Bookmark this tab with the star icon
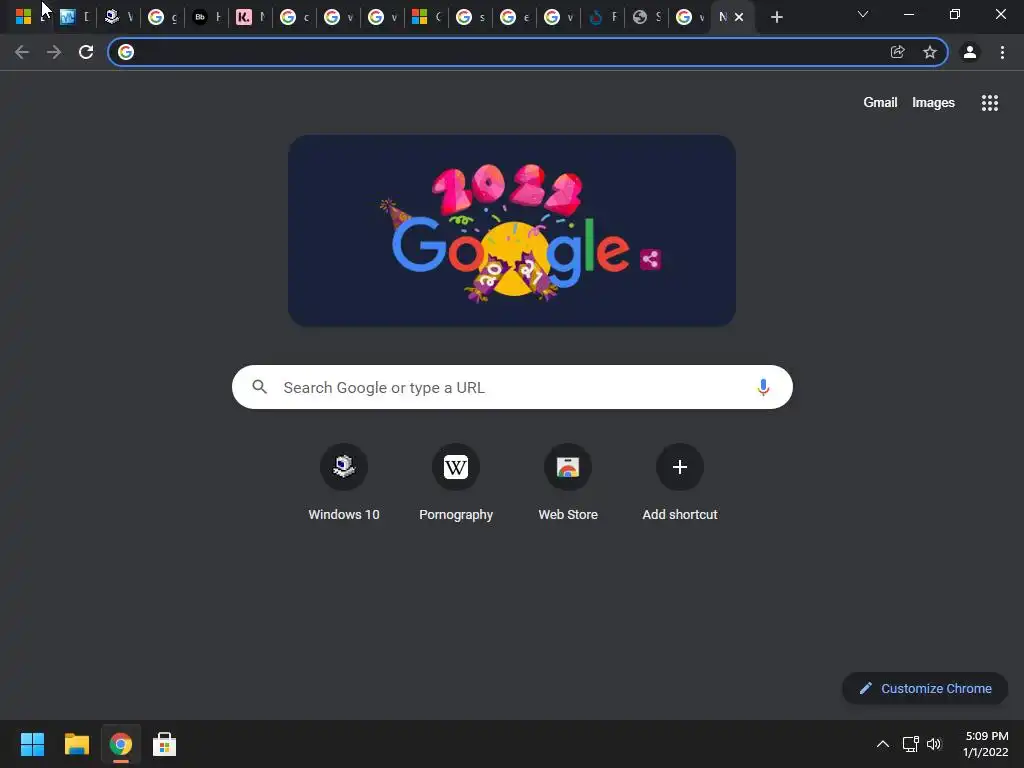The width and height of the screenshot is (1024, 768). tap(930, 52)
